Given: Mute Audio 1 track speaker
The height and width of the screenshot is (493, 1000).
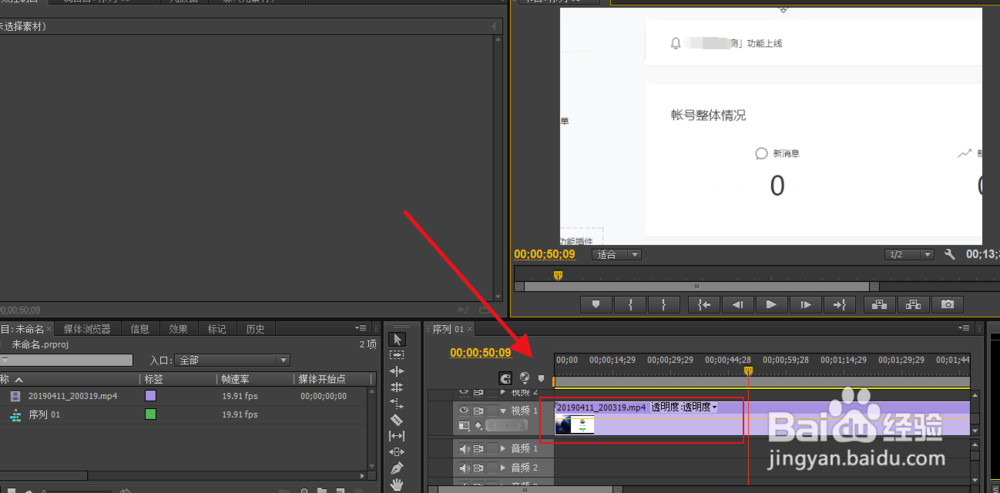Looking at the screenshot, I should tap(464, 449).
